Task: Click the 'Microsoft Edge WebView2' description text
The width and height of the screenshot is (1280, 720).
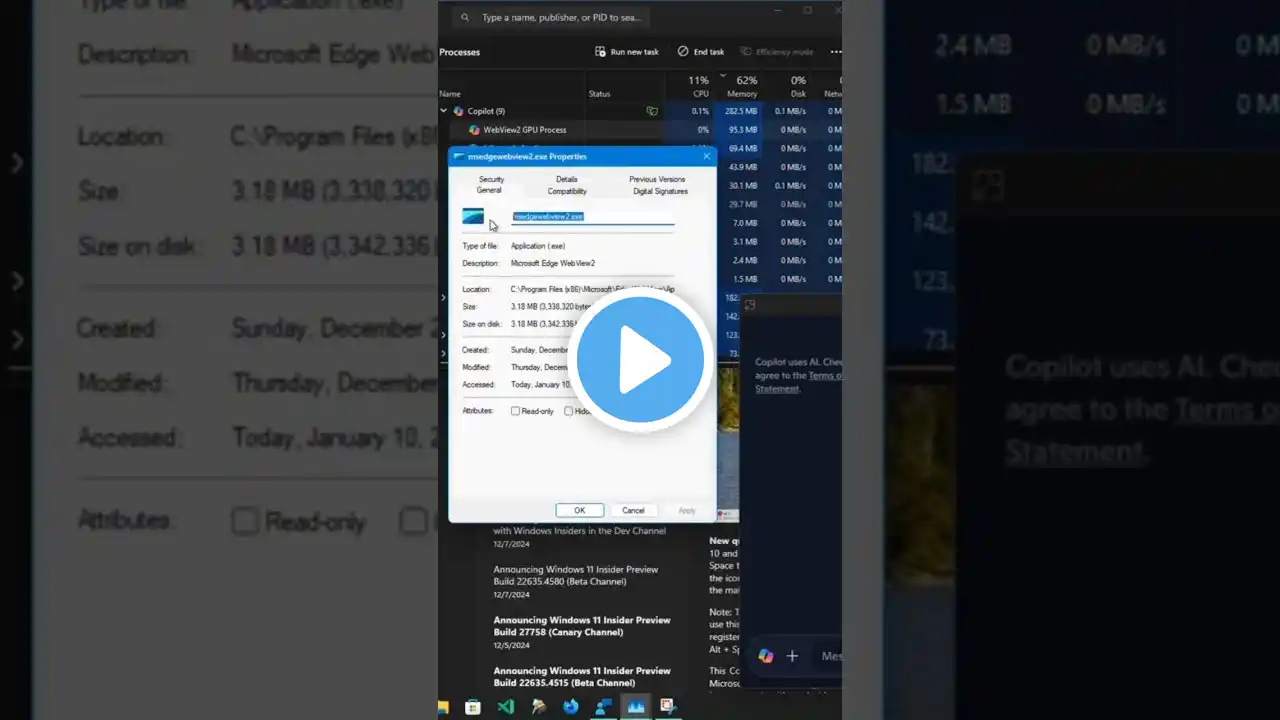Action: pos(553,264)
